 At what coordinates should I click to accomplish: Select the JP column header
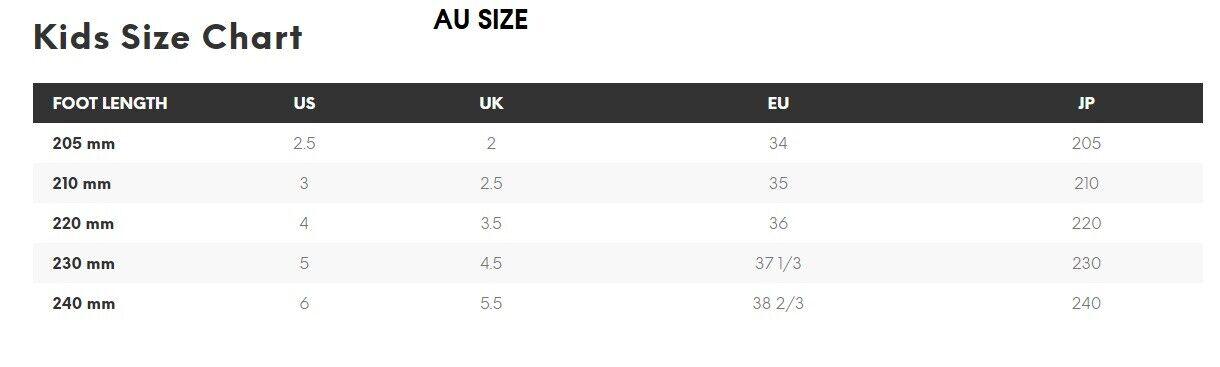1086,103
